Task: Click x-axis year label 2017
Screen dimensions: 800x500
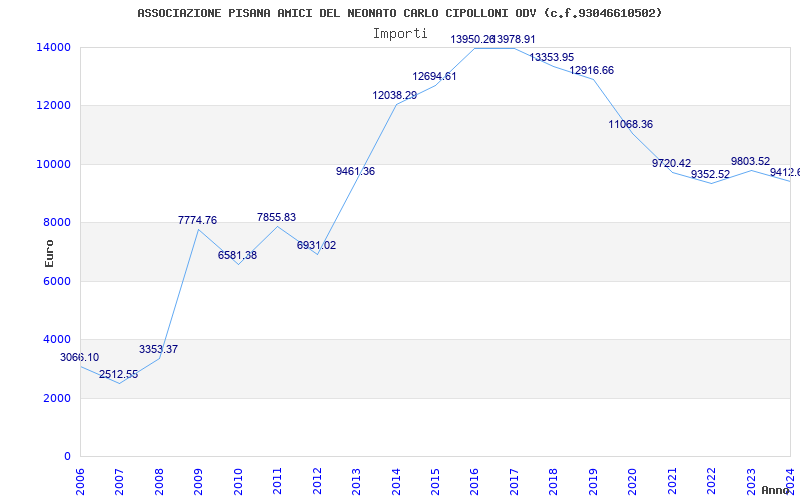Action: click(514, 481)
